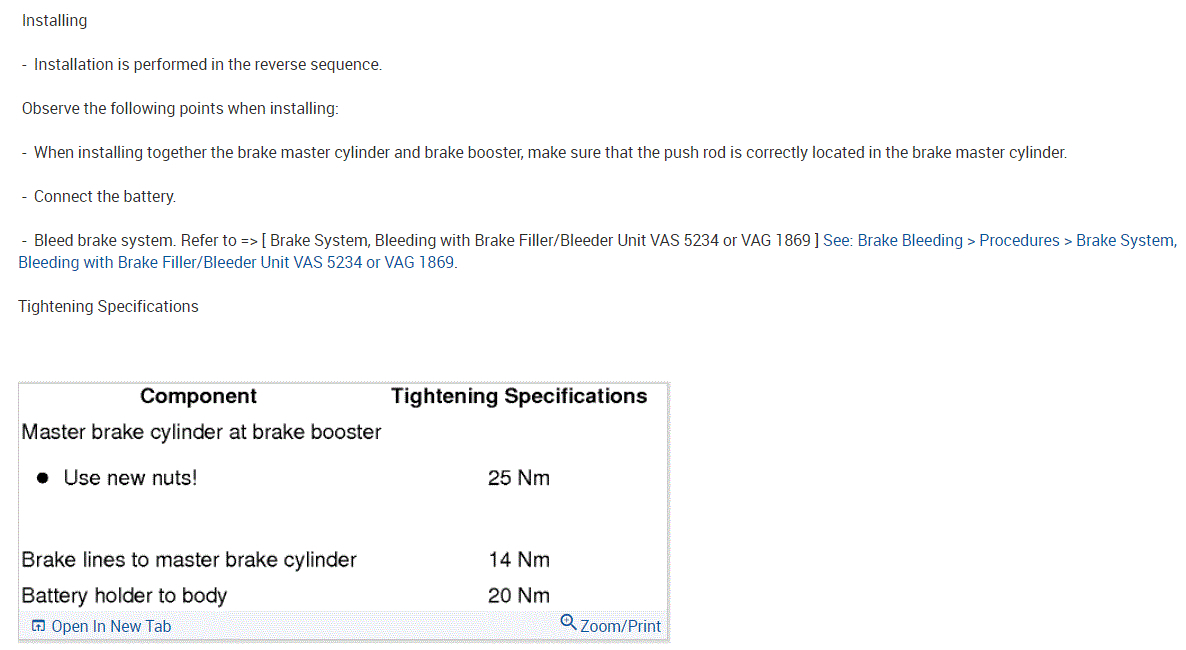Click the 'Battery holder to body' row
Screen dimensions: 1186x650
click(124, 596)
